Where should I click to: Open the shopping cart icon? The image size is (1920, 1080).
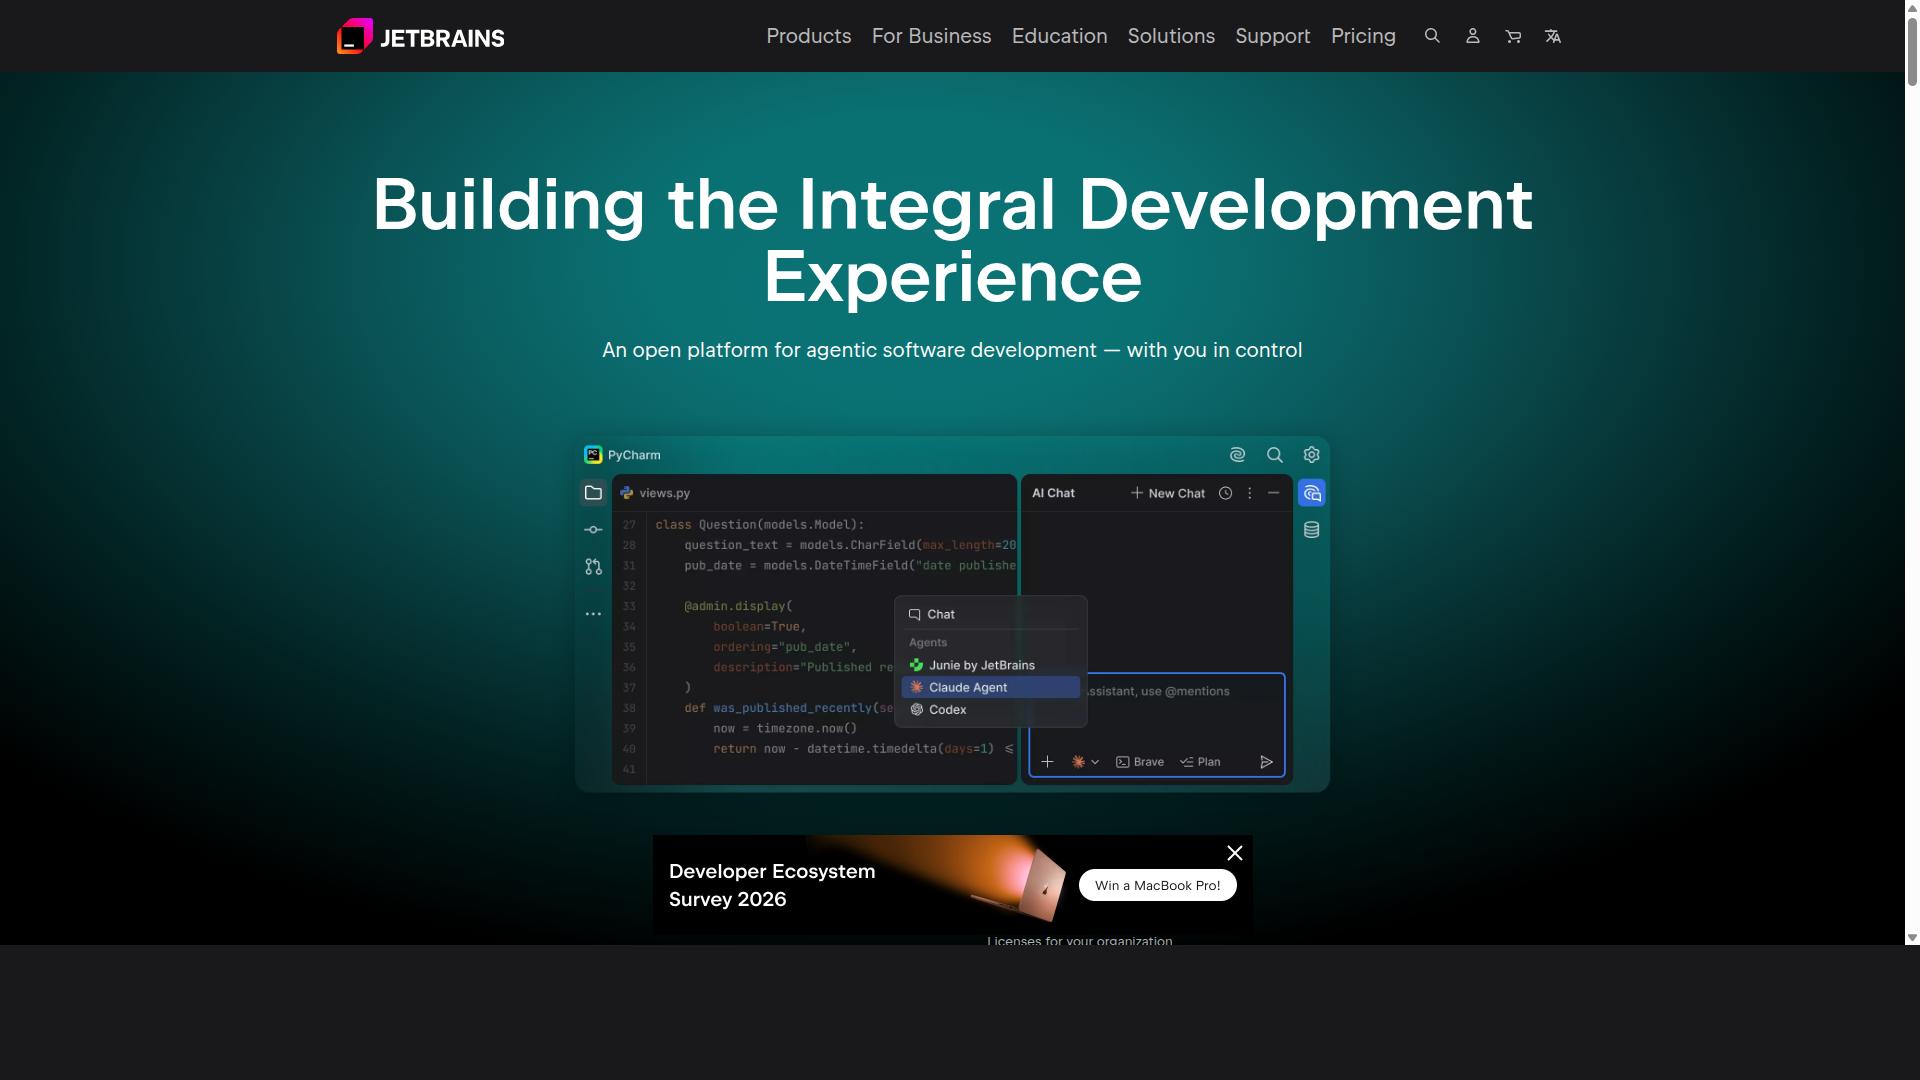[1513, 36]
